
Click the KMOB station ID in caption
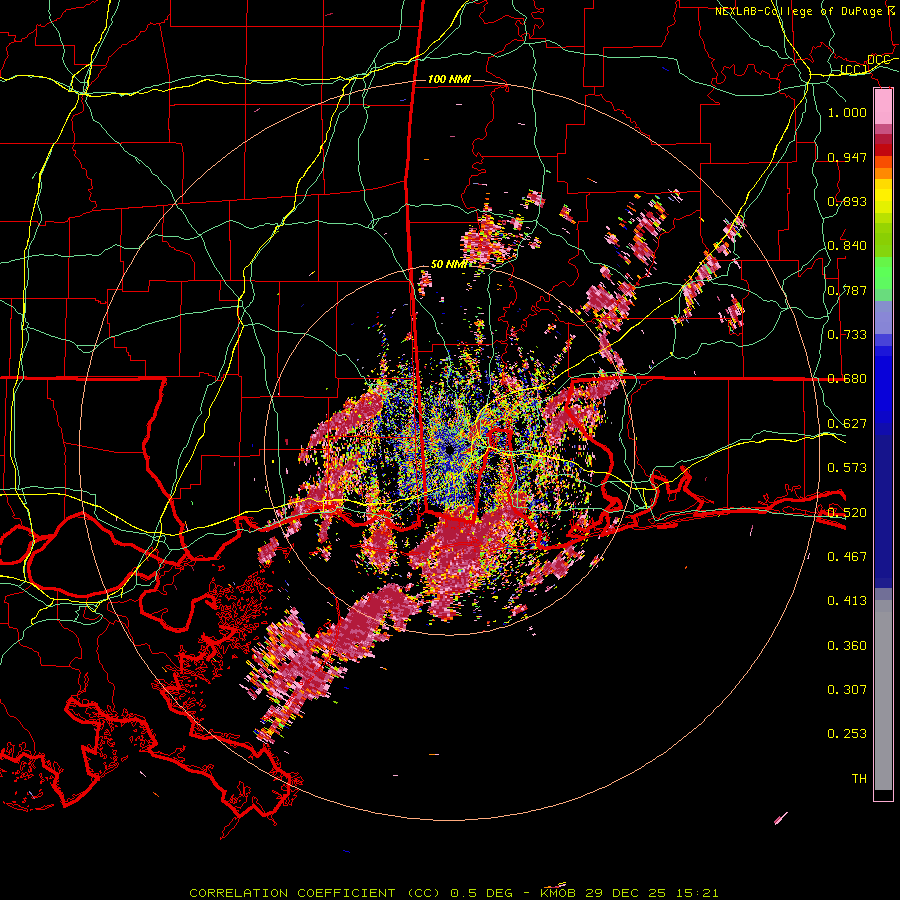[558, 893]
